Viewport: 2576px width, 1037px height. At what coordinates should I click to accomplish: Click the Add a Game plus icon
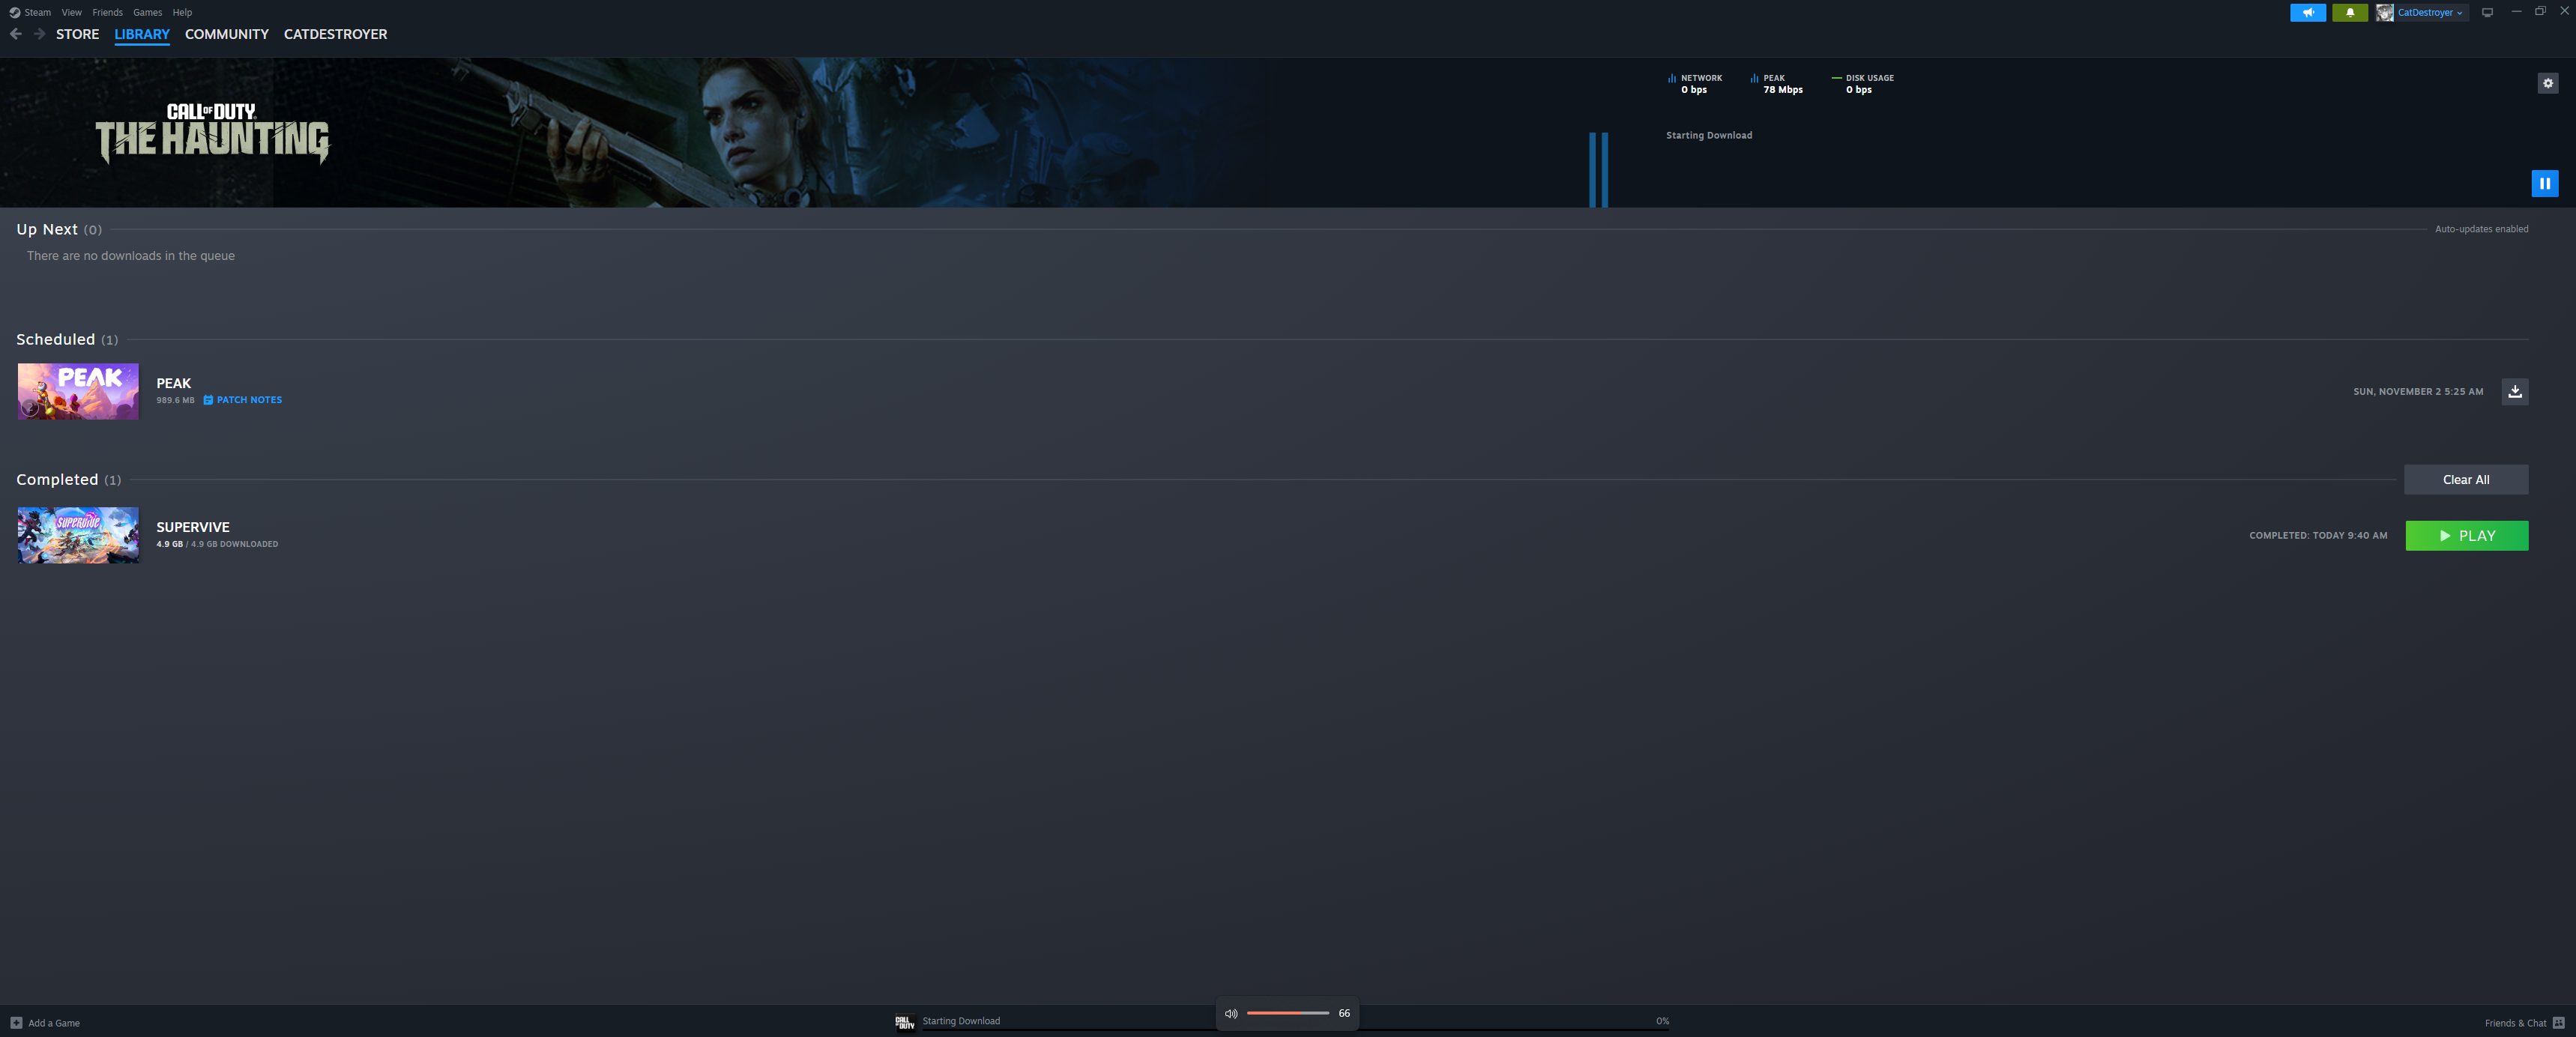[16, 1022]
